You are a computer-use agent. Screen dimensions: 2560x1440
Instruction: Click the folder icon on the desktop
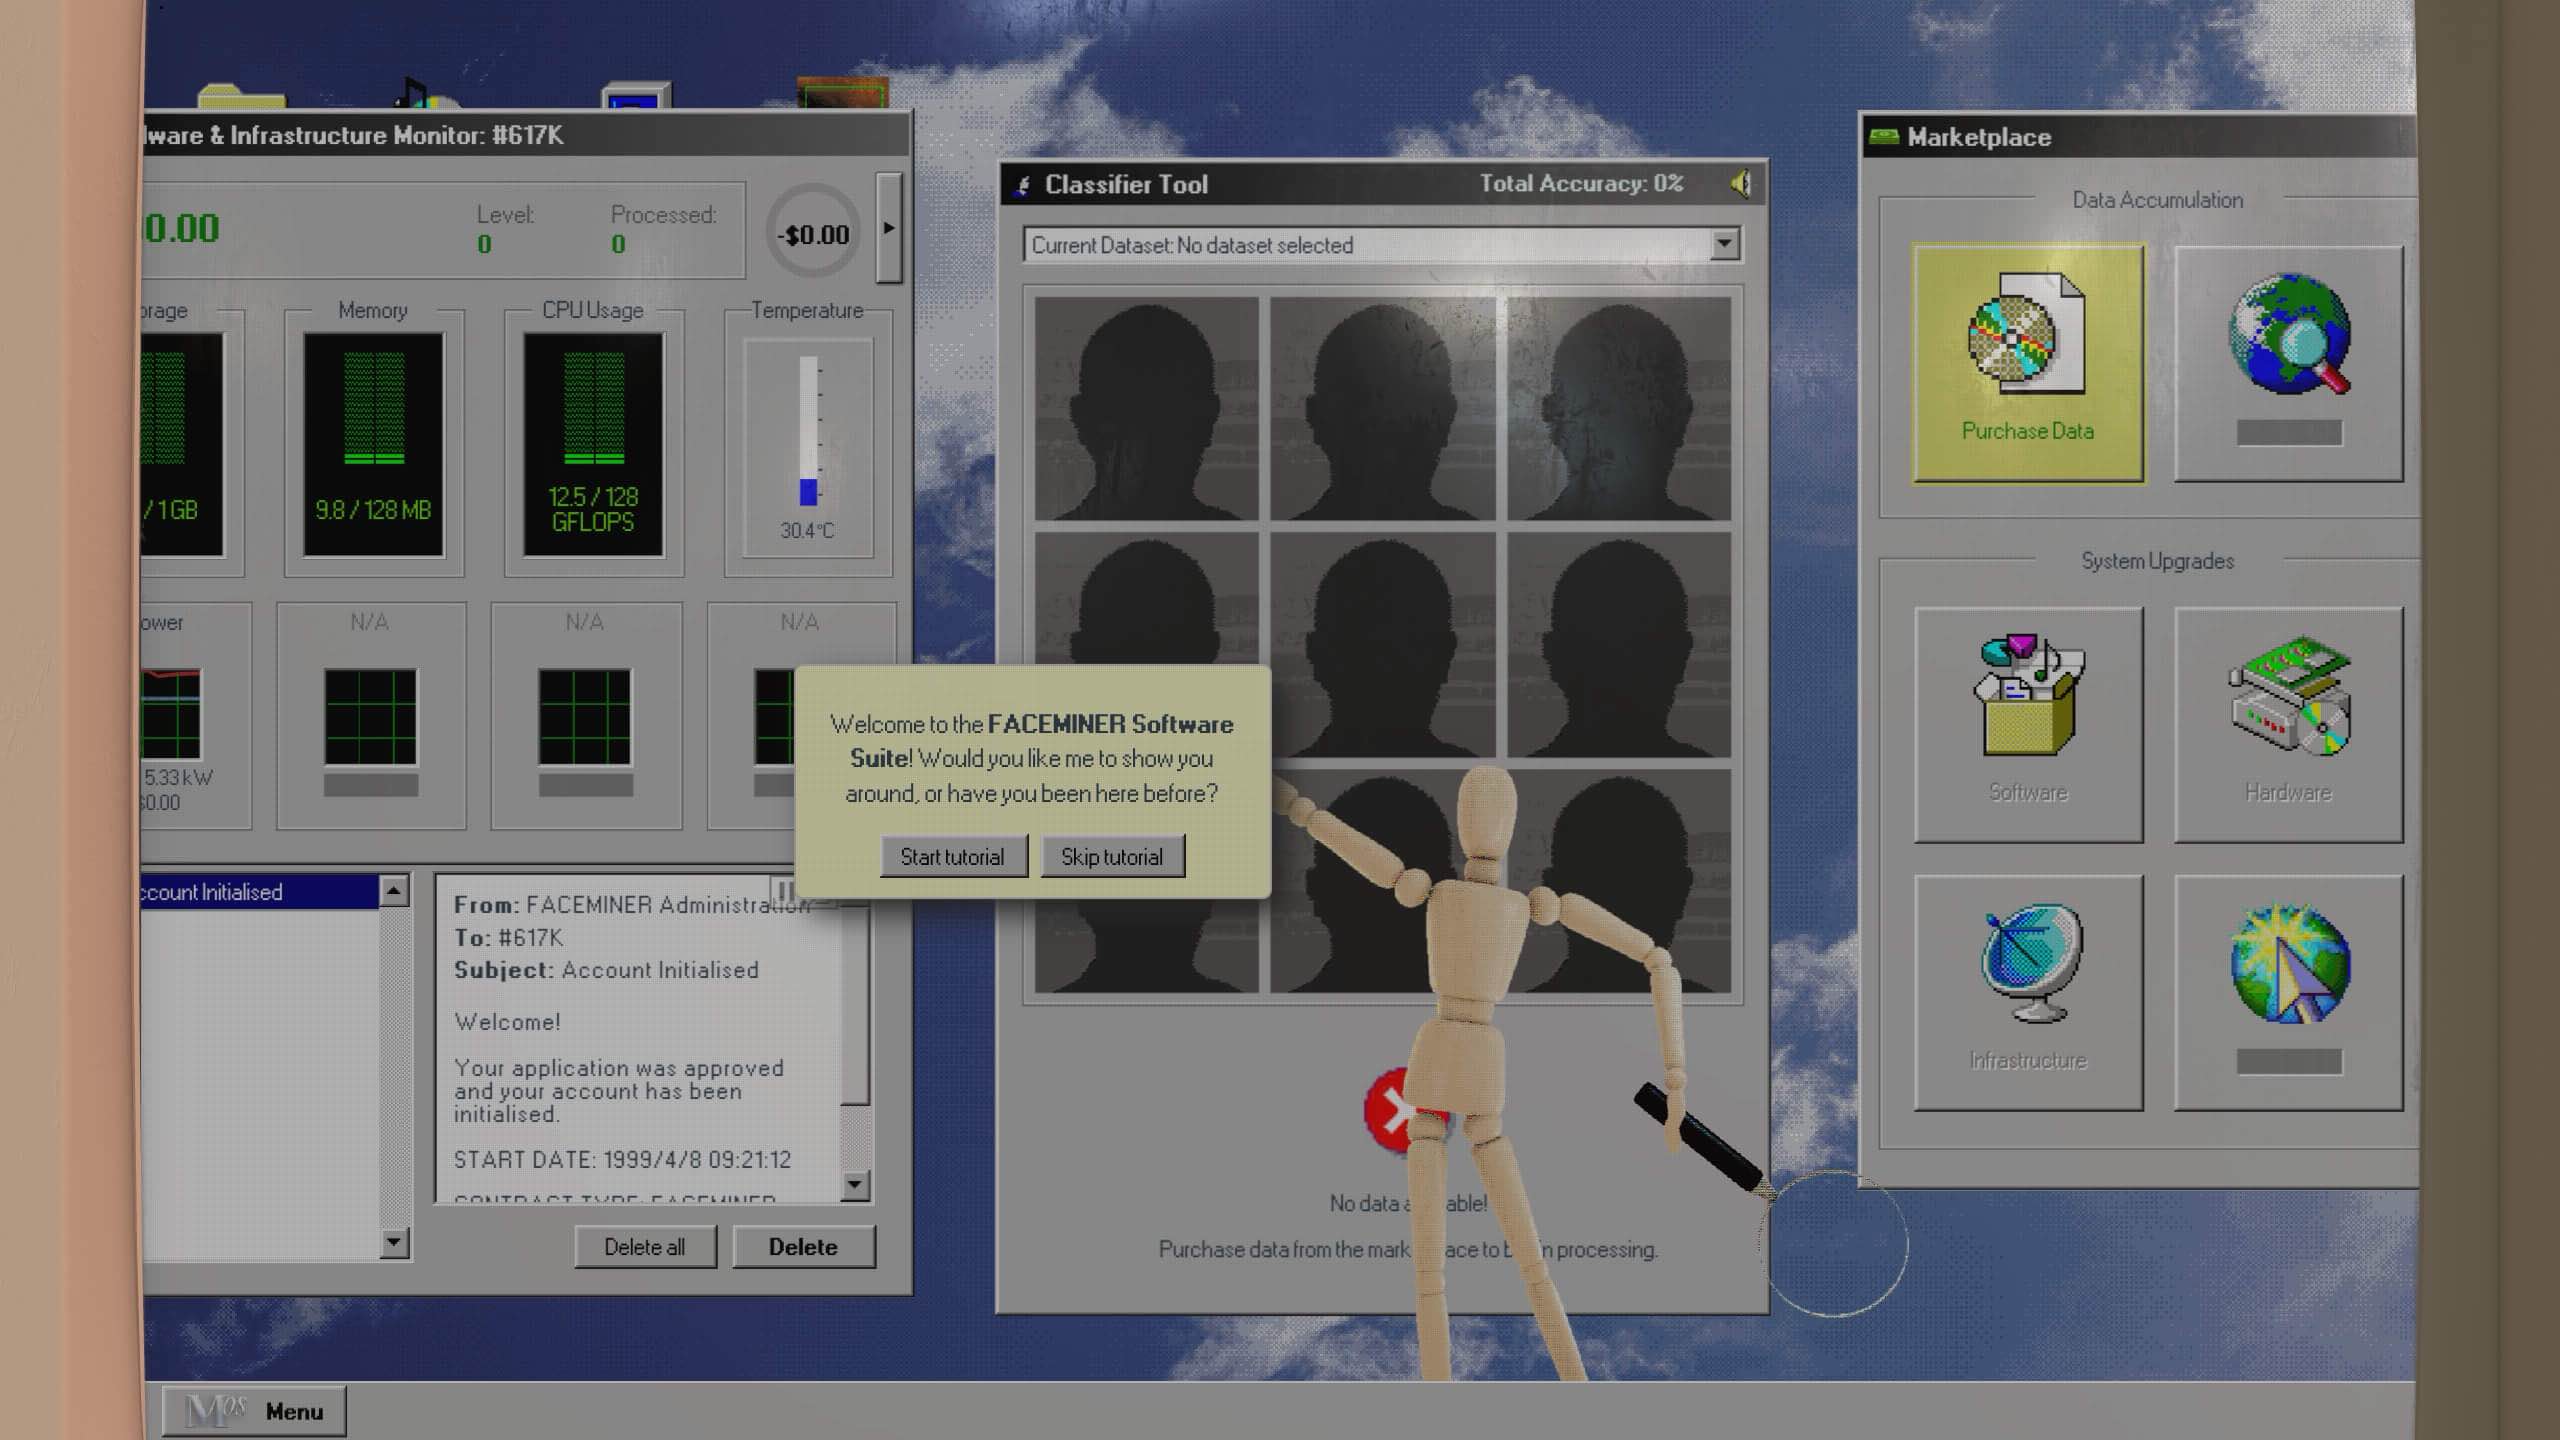[241, 97]
